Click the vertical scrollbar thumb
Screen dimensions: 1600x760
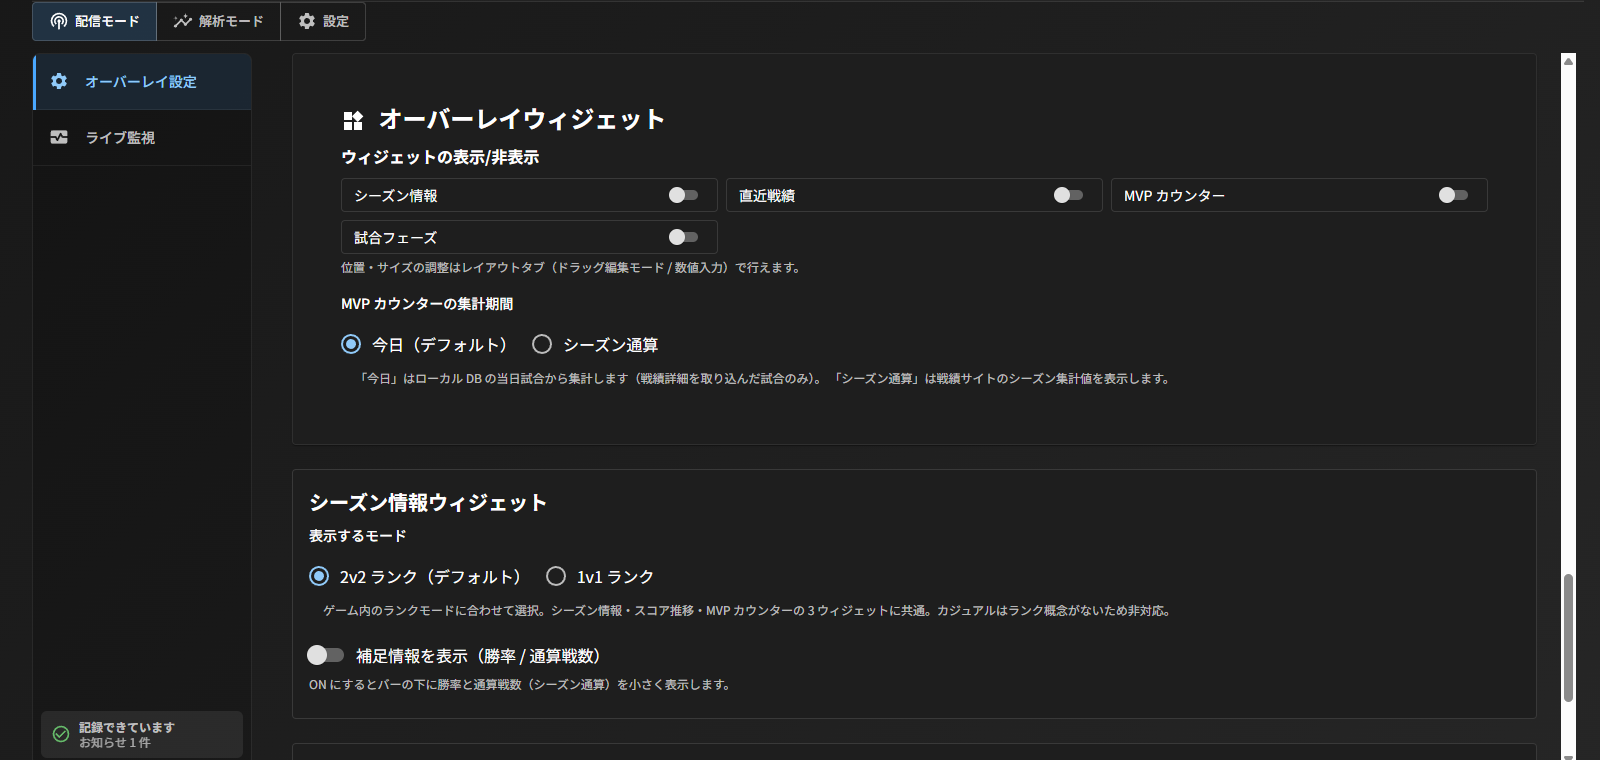(1568, 638)
